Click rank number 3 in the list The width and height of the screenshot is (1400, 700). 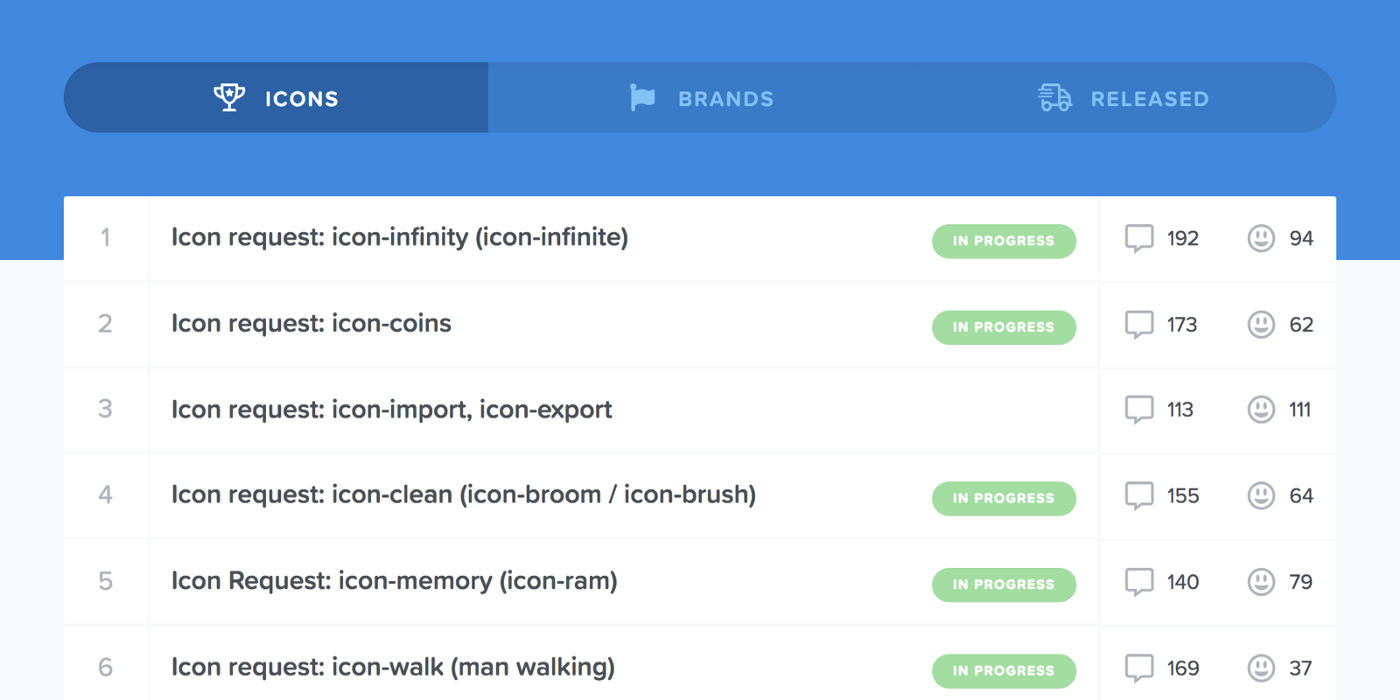tap(105, 409)
